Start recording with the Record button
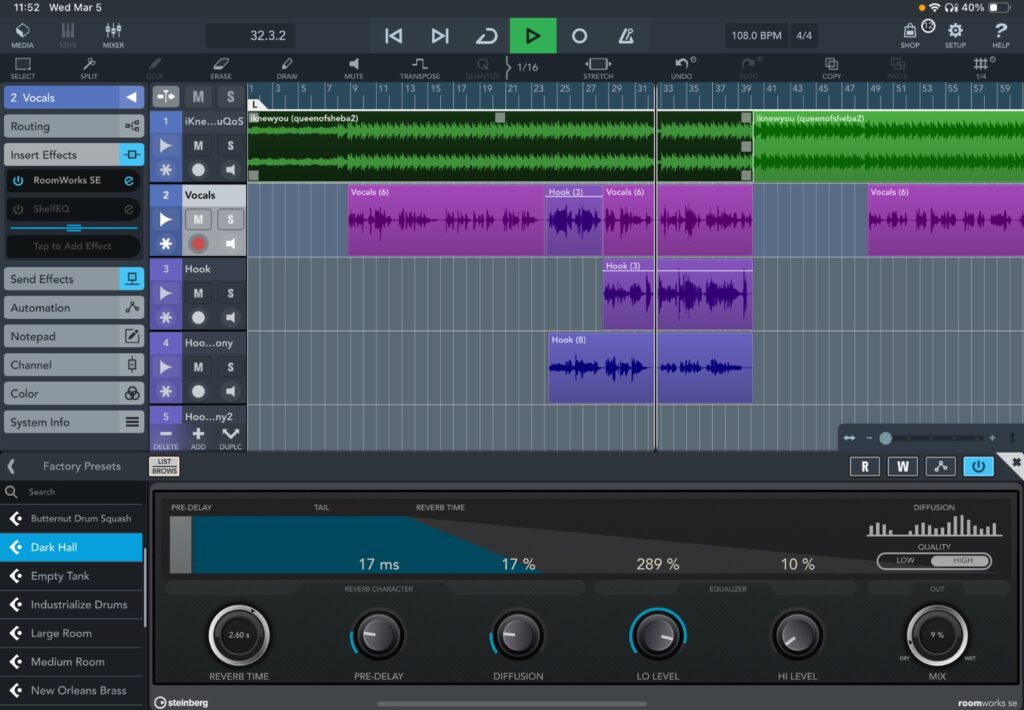 pos(579,36)
